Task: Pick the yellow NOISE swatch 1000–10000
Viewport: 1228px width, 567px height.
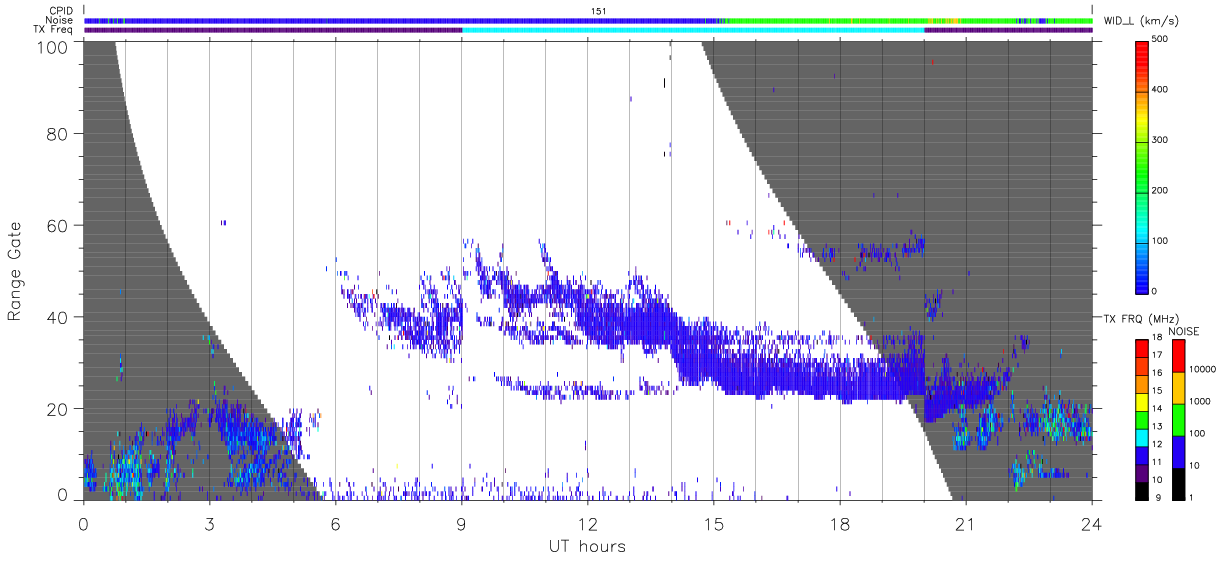Action: click(1178, 386)
